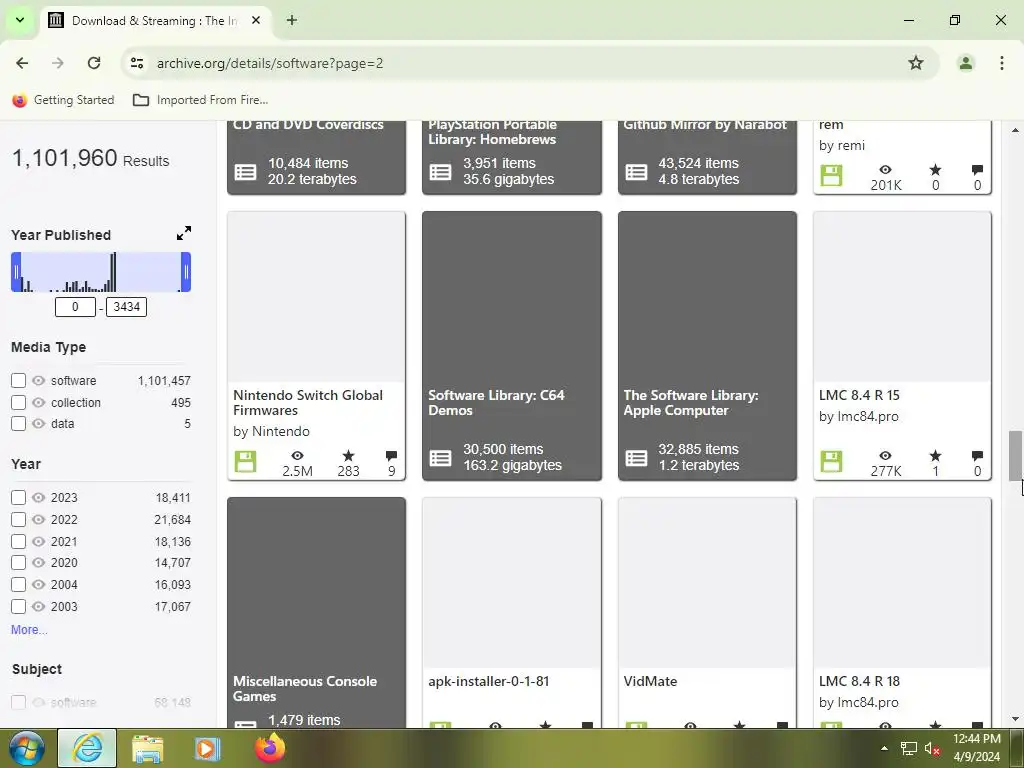The width and height of the screenshot is (1024, 768).
Task: Toggle the eye icon next to 2023
Action: (39, 498)
